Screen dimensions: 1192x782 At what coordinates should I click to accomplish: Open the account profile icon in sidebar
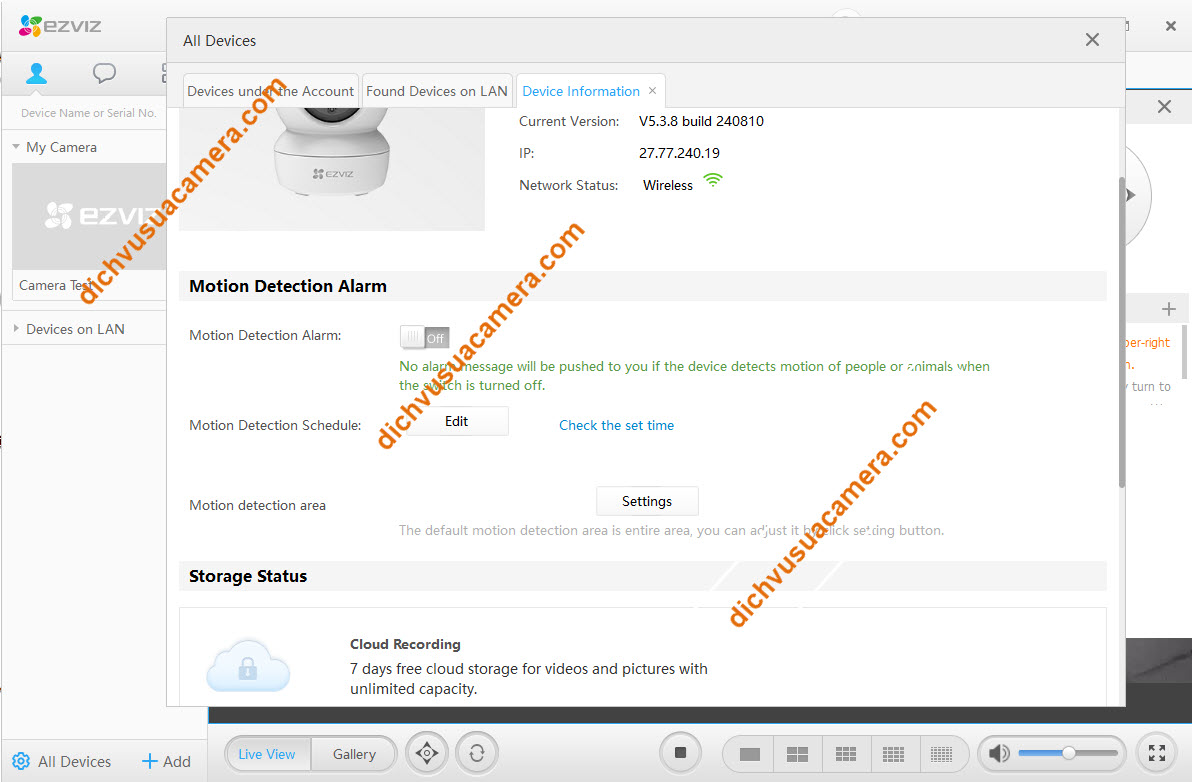tap(36, 73)
